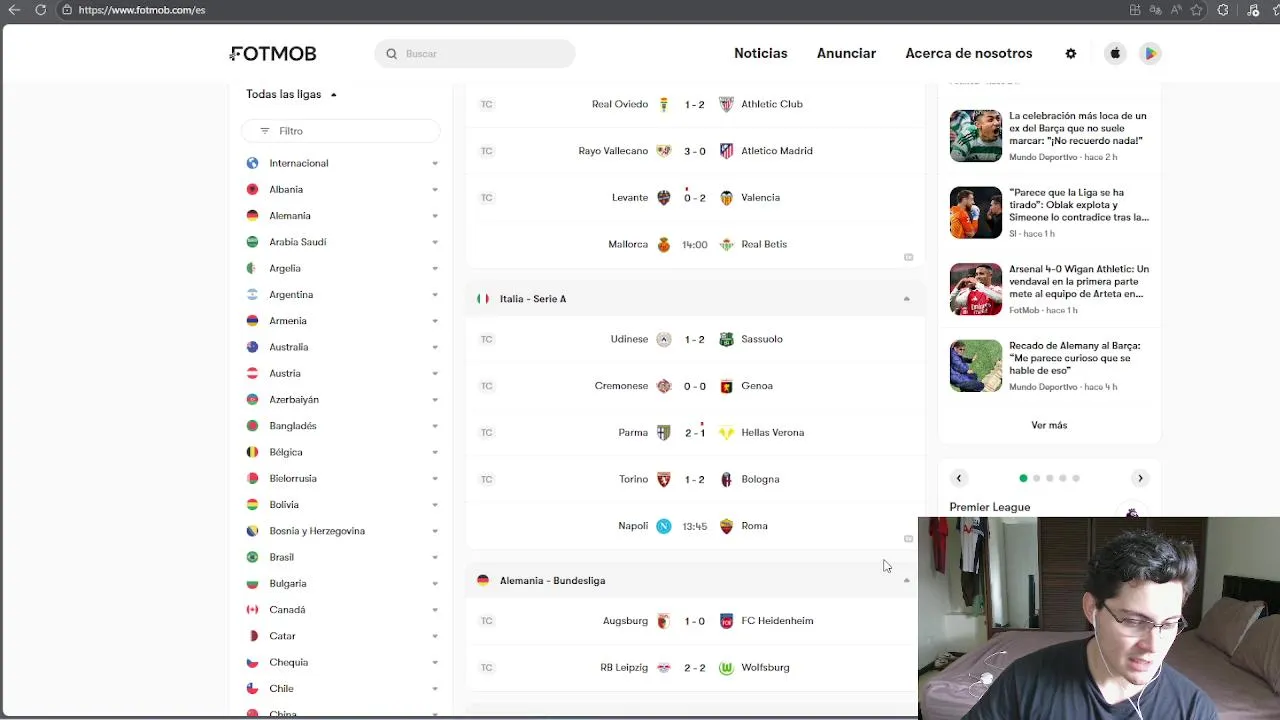
Task: Click the Buscar search field
Action: 475,54
